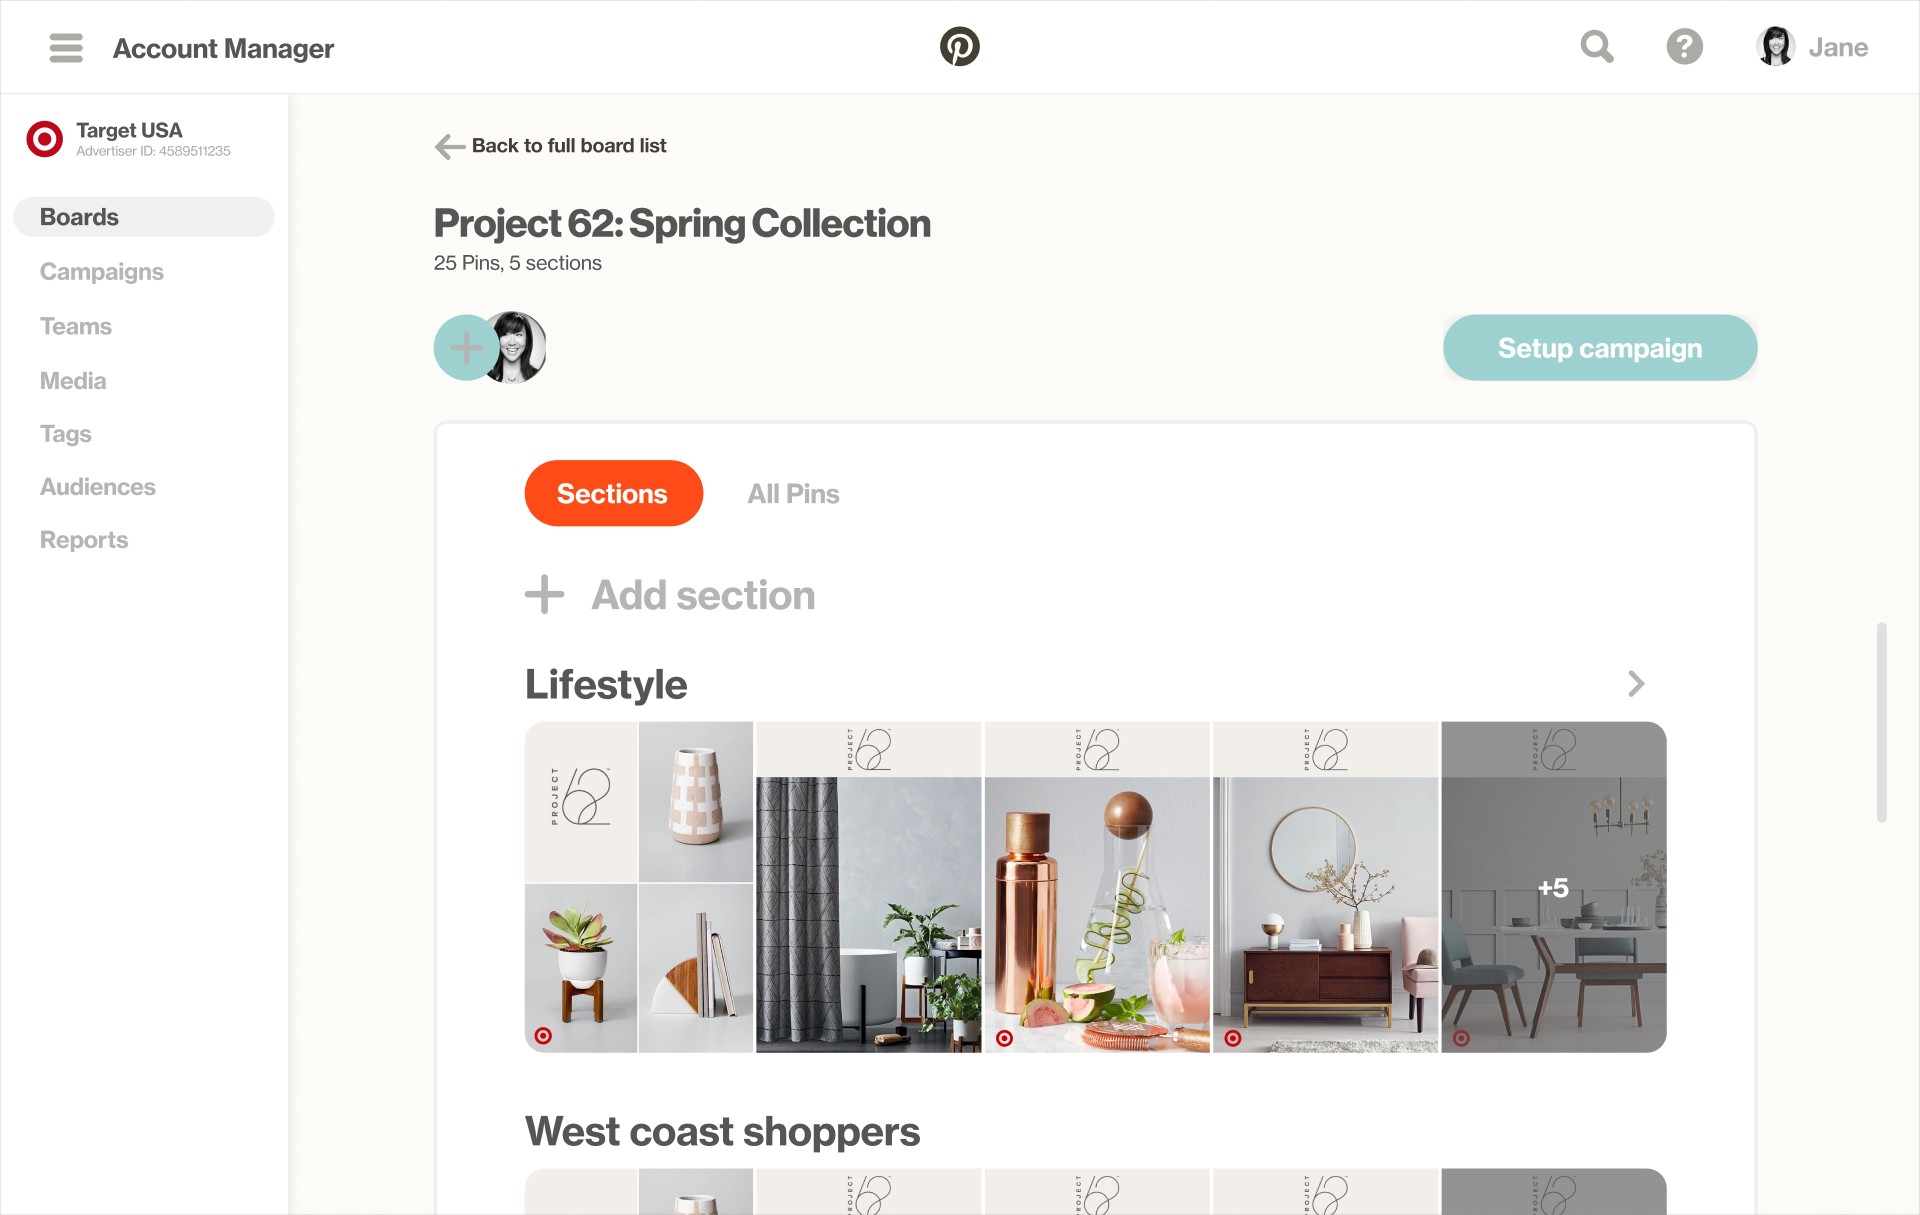Click the help question mark icon
This screenshot has width=1920, height=1215.
pos(1685,46)
